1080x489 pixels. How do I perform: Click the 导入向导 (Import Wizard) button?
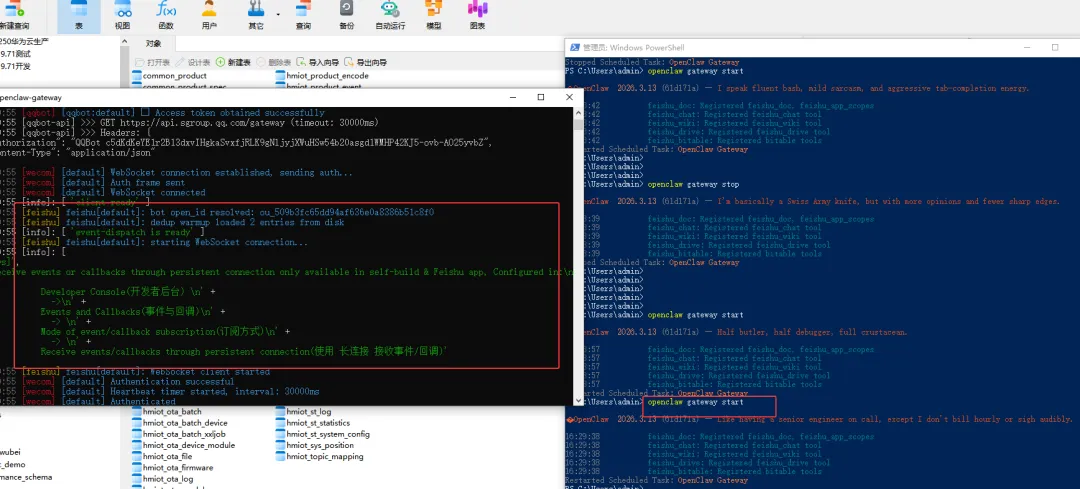pos(319,62)
